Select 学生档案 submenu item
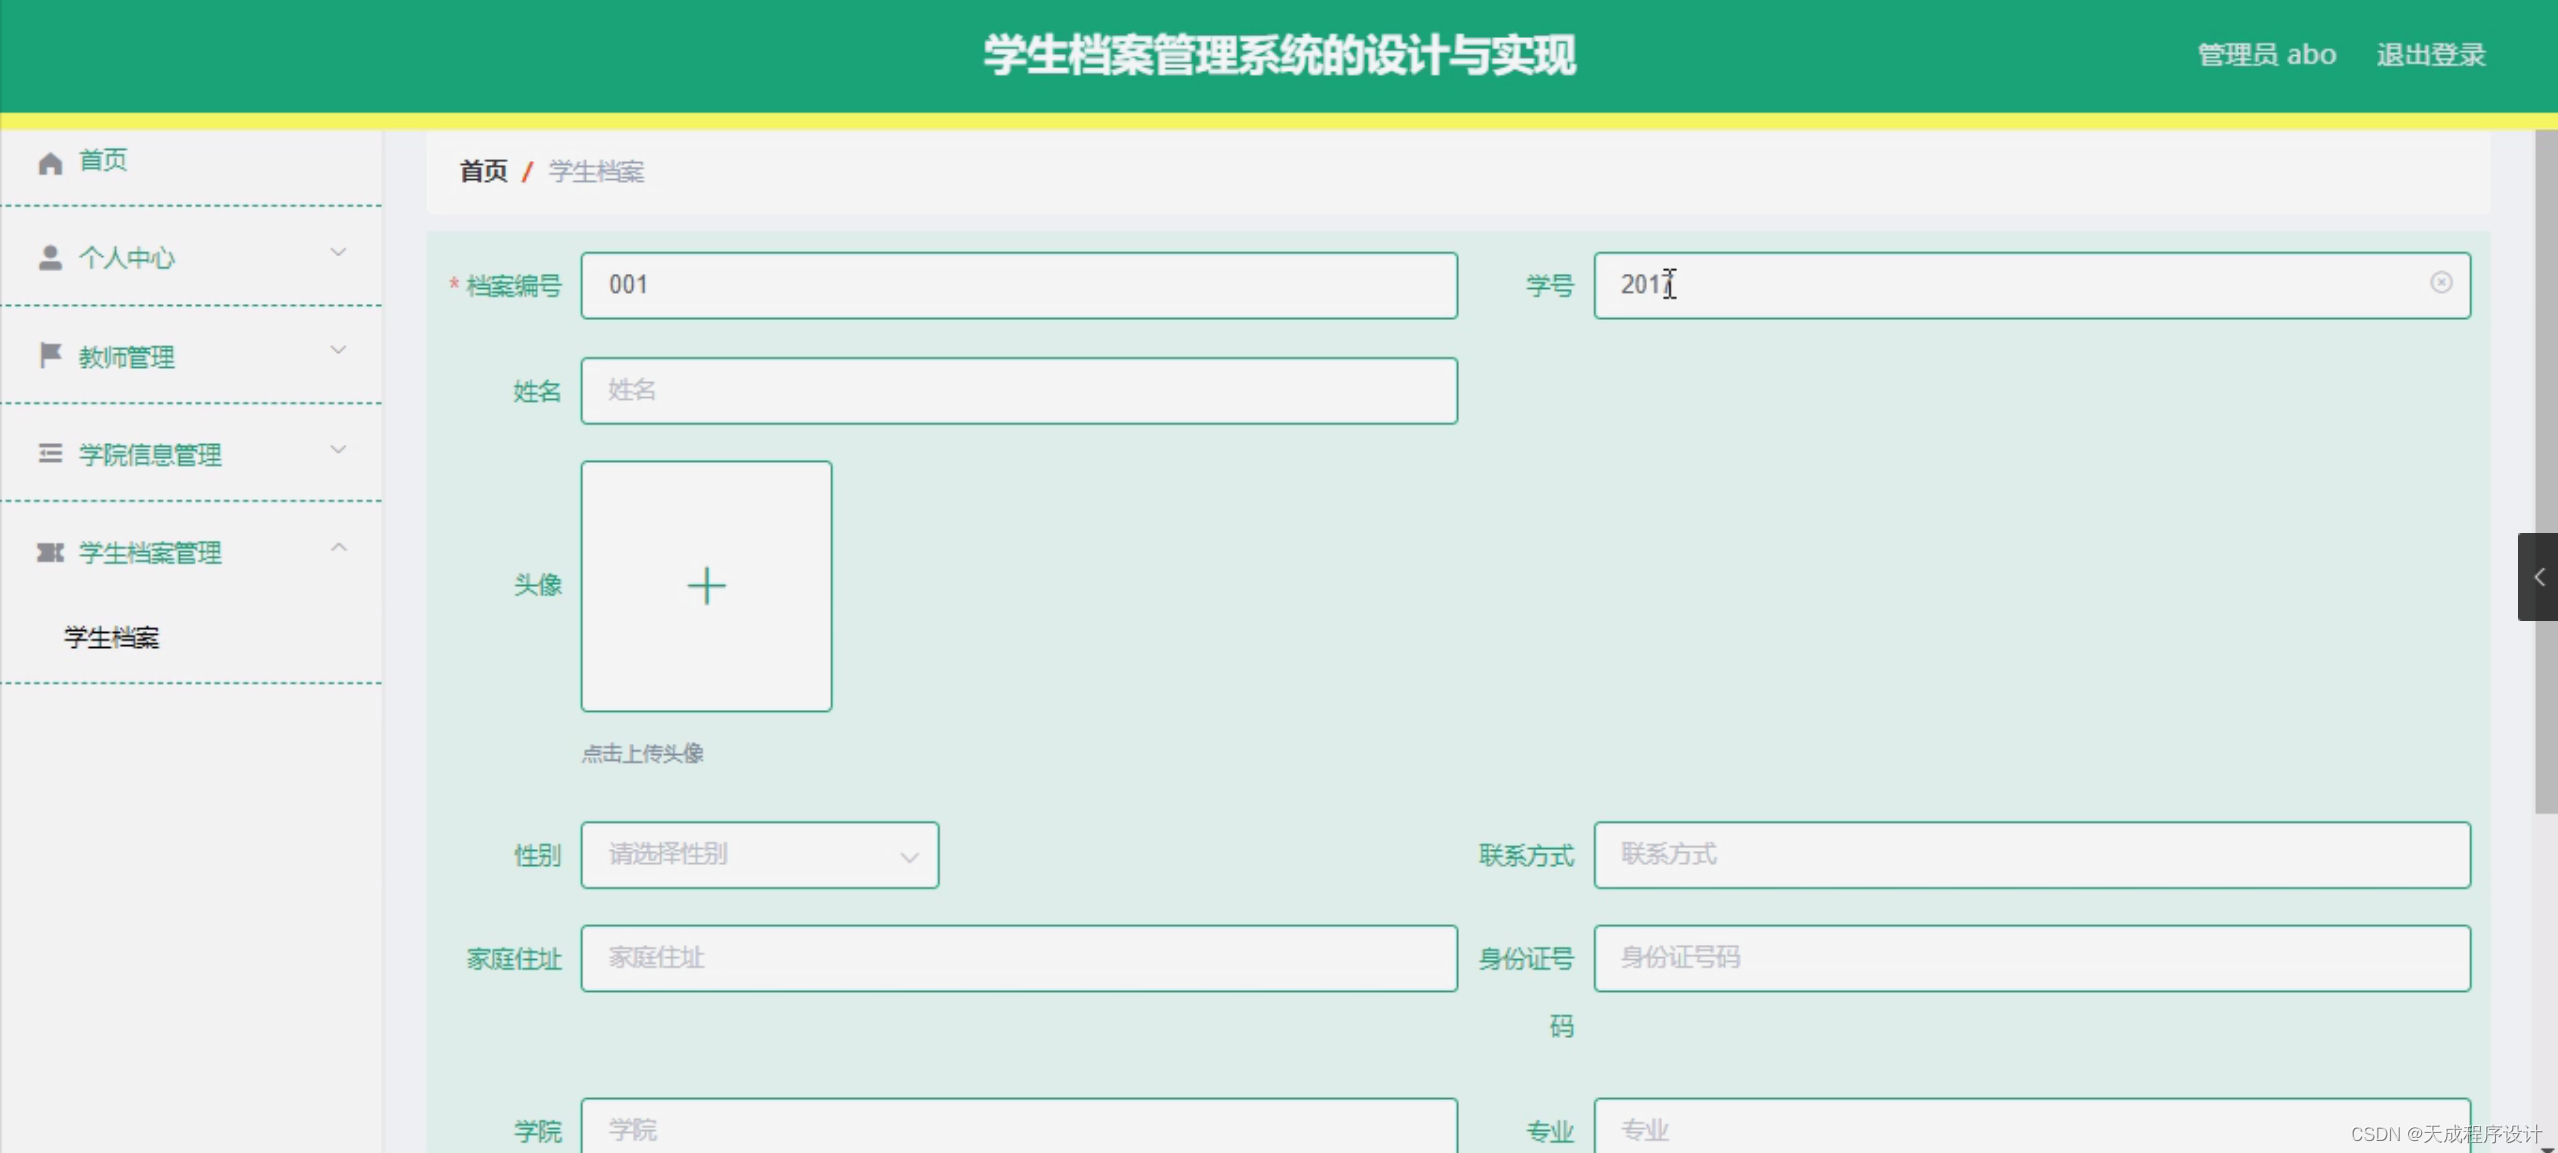This screenshot has width=2558, height=1153. 112,637
